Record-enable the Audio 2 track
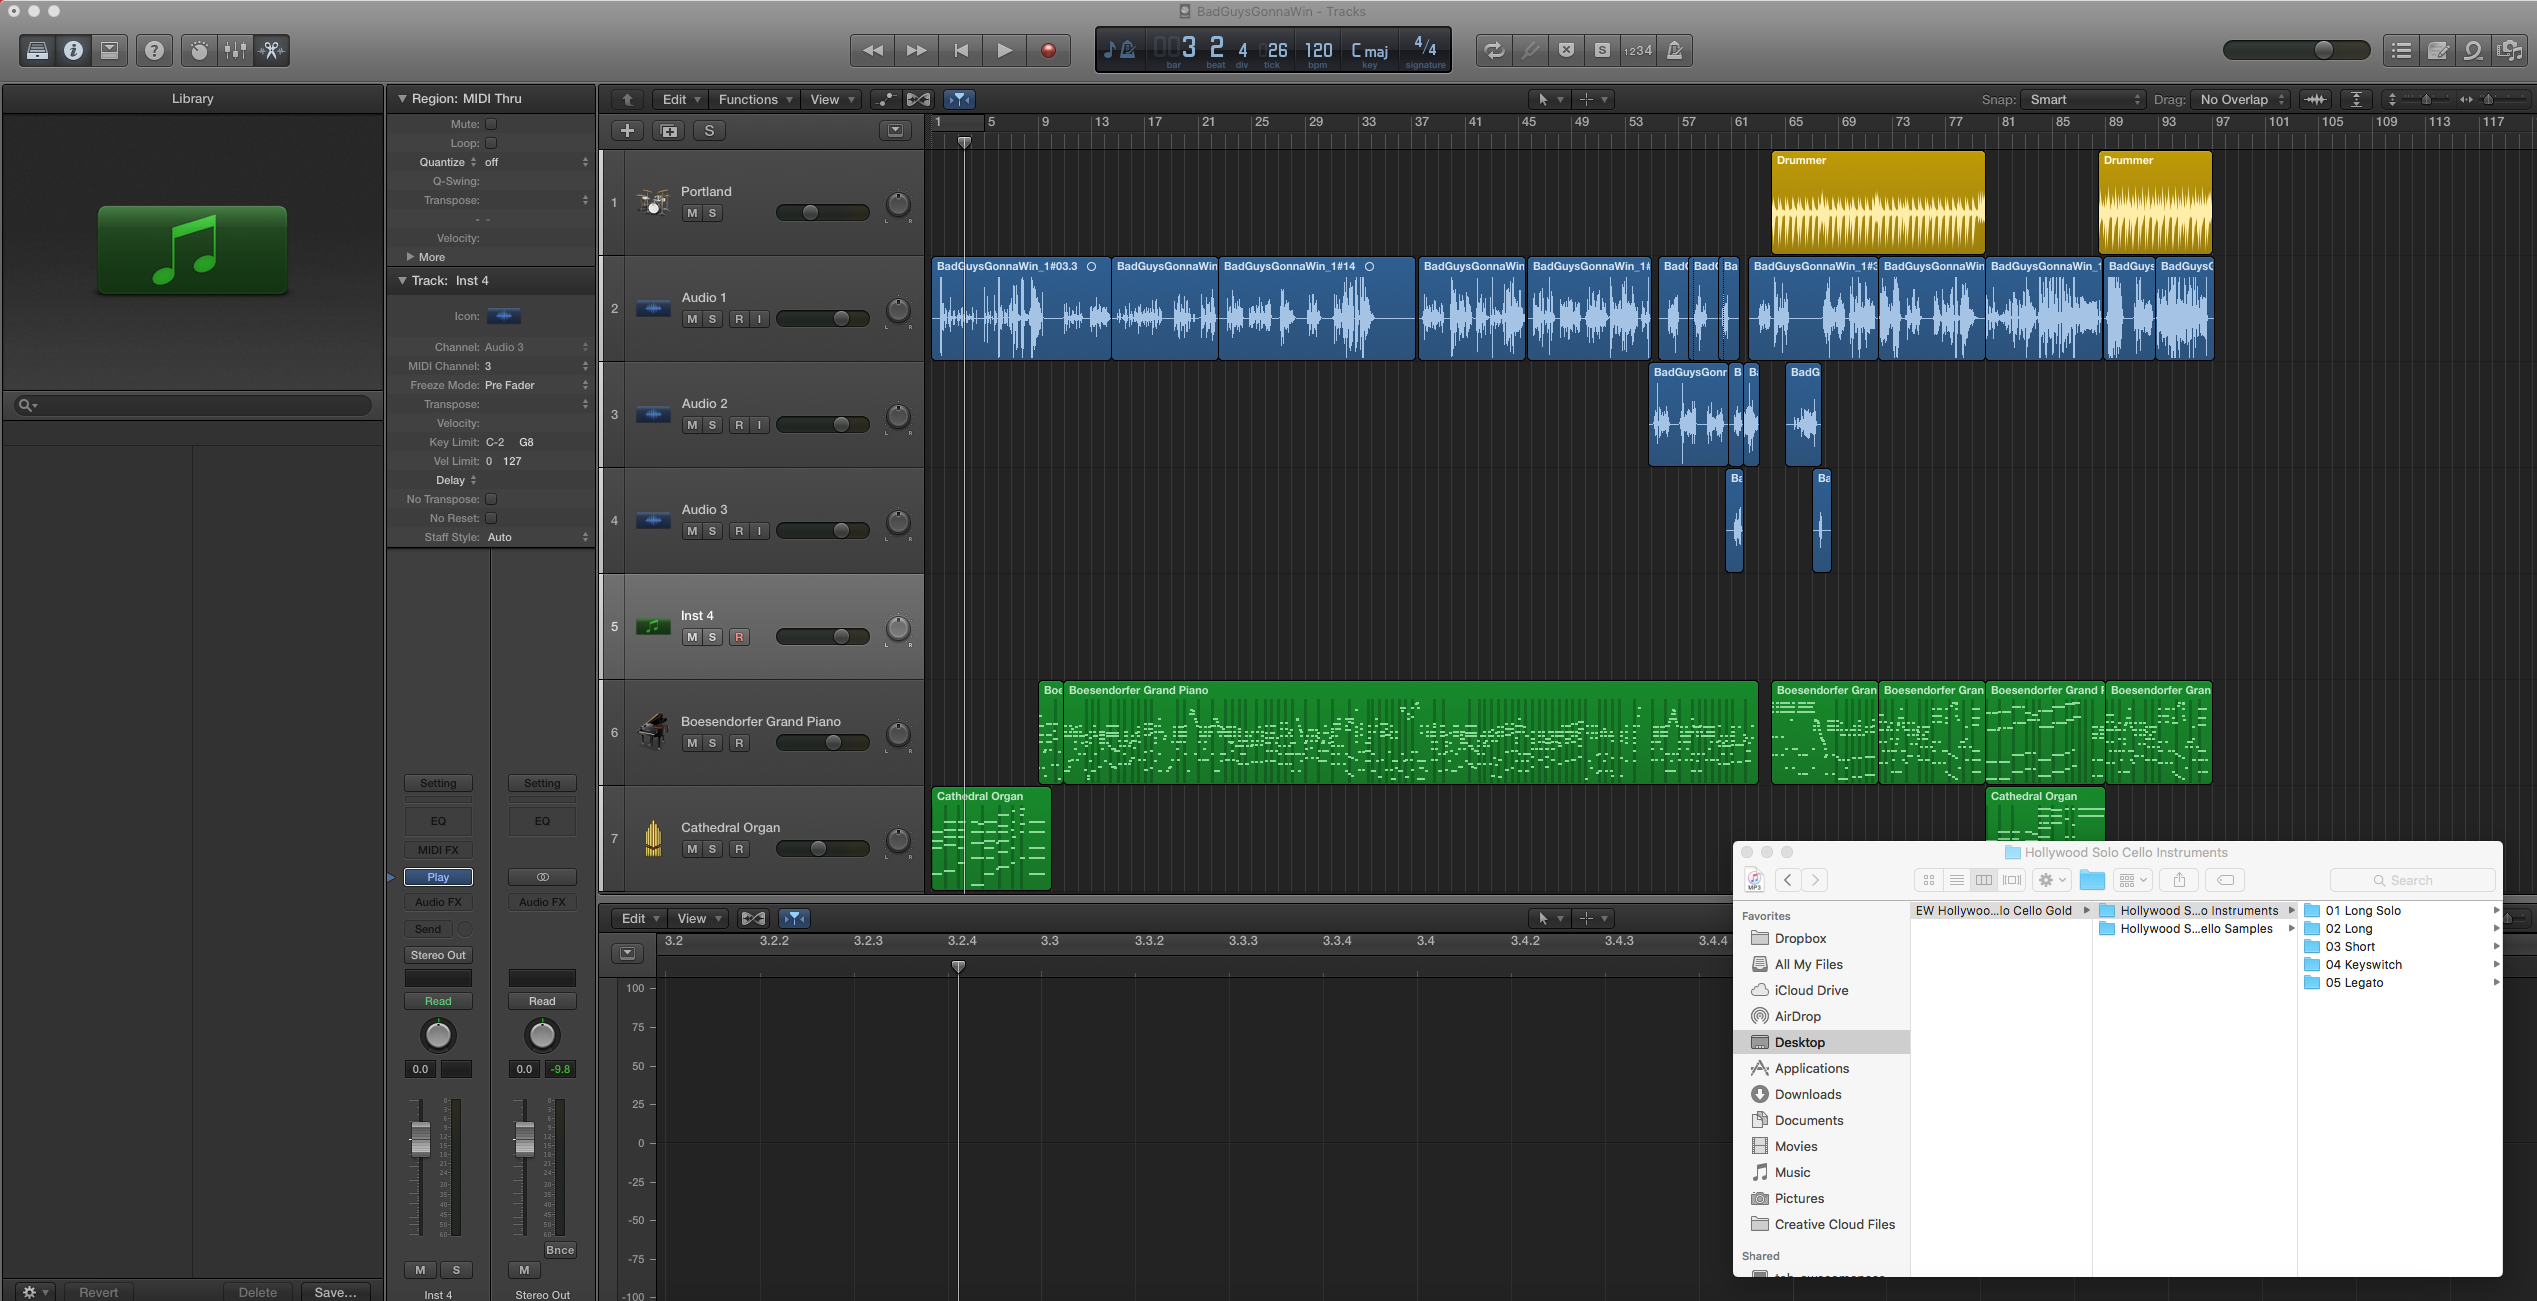The image size is (2537, 1301). [739, 425]
